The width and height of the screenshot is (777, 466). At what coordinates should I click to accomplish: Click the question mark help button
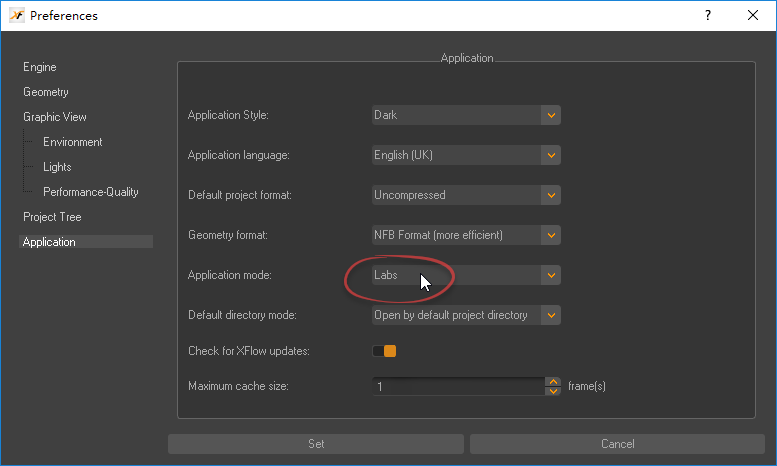pyautogui.click(x=708, y=15)
